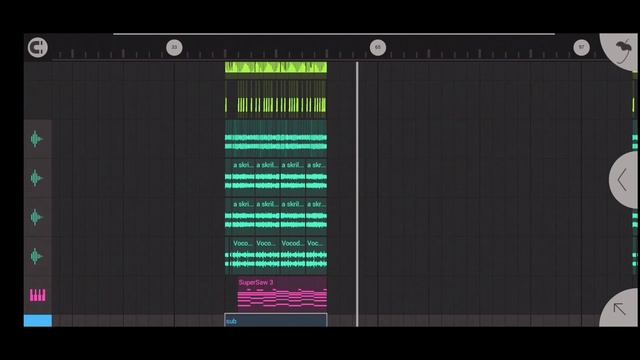This screenshot has height=360, width=640.
Task: Tap the diagonal arrow corner button
Action: [x=619, y=308]
